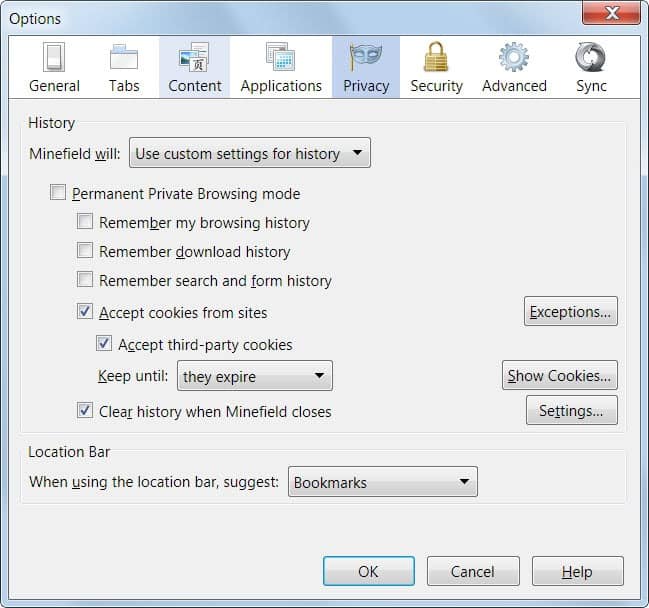
Task: Open the Keep until cookies dropdown
Action: click(x=255, y=376)
